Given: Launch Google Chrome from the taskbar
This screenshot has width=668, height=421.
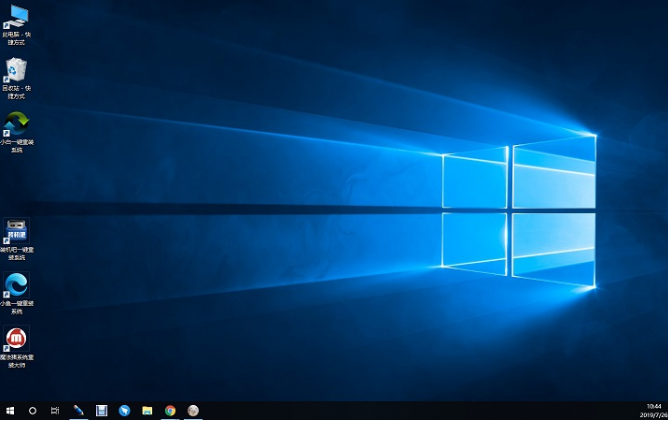Looking at the screenshot, I should (x=170, y=411).
